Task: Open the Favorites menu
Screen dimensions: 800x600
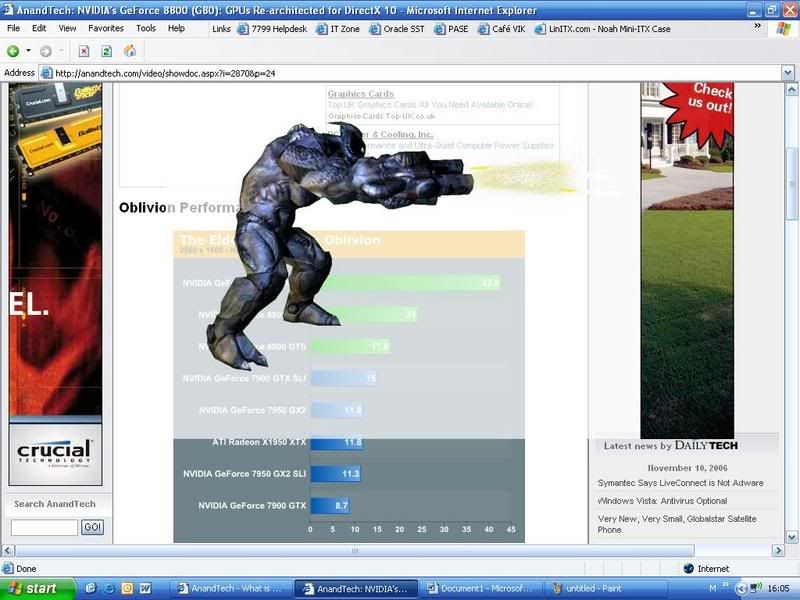Action: click(106, 29)
